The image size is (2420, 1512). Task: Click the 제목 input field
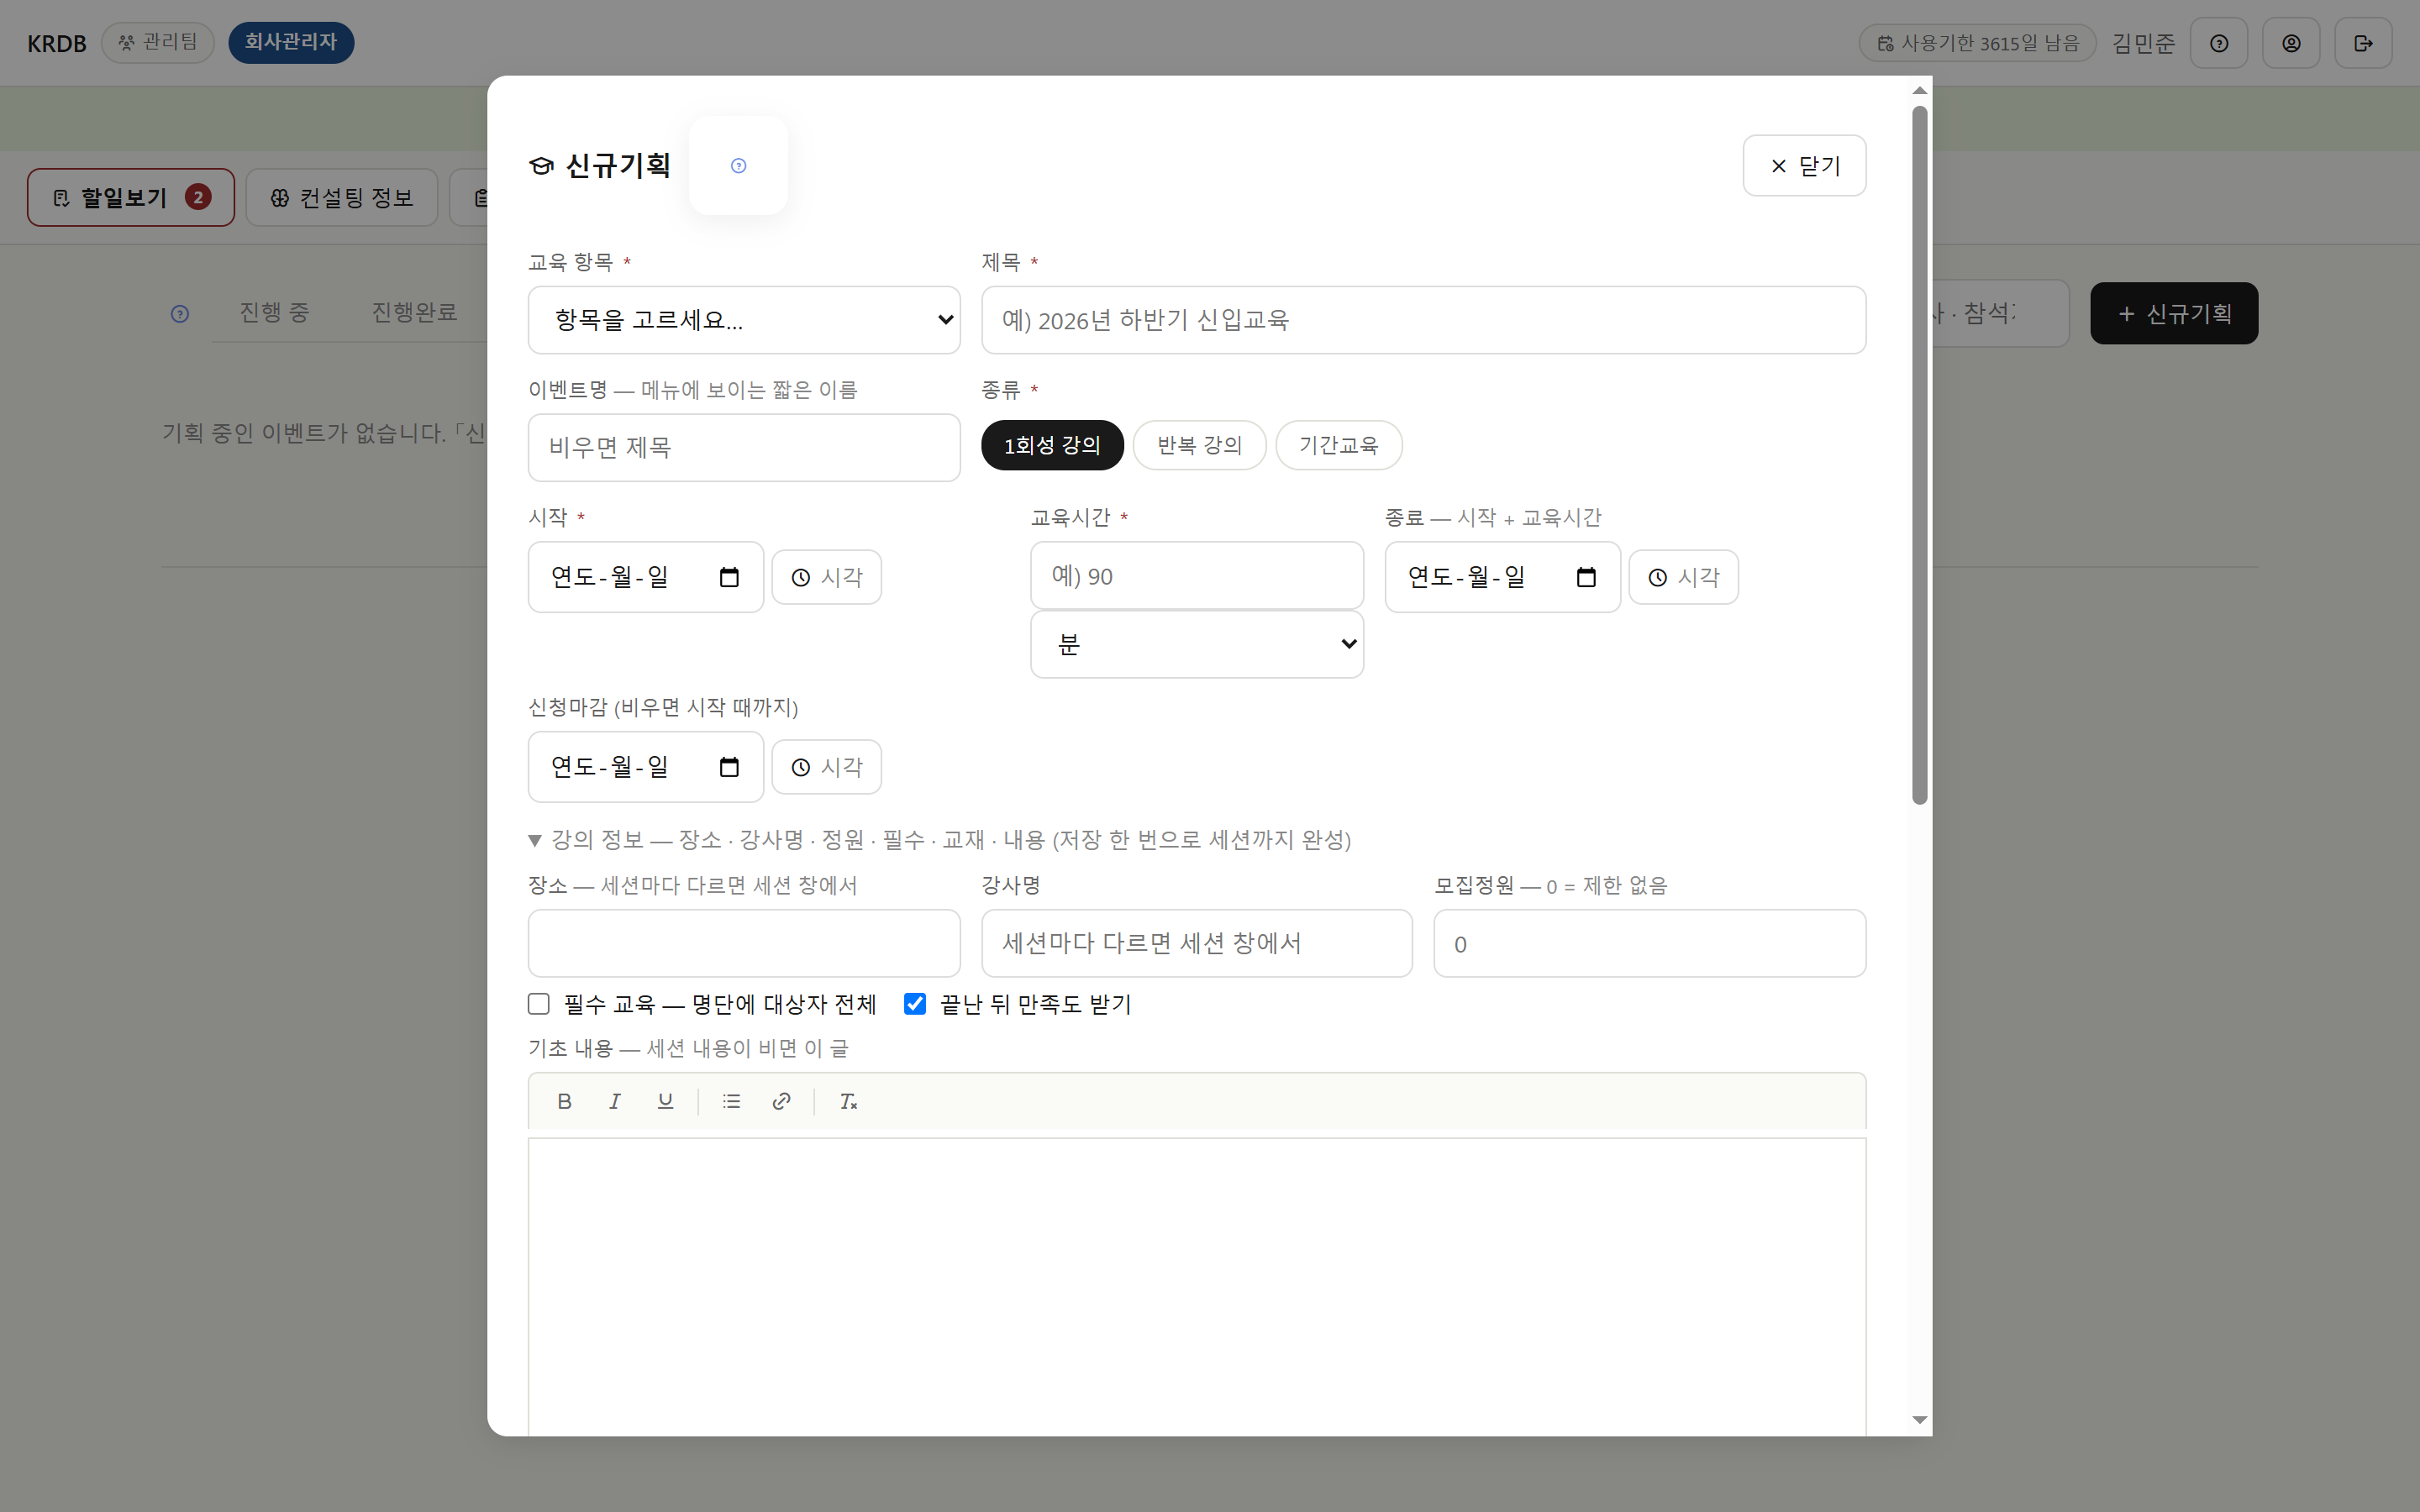tap(1423, 320)
